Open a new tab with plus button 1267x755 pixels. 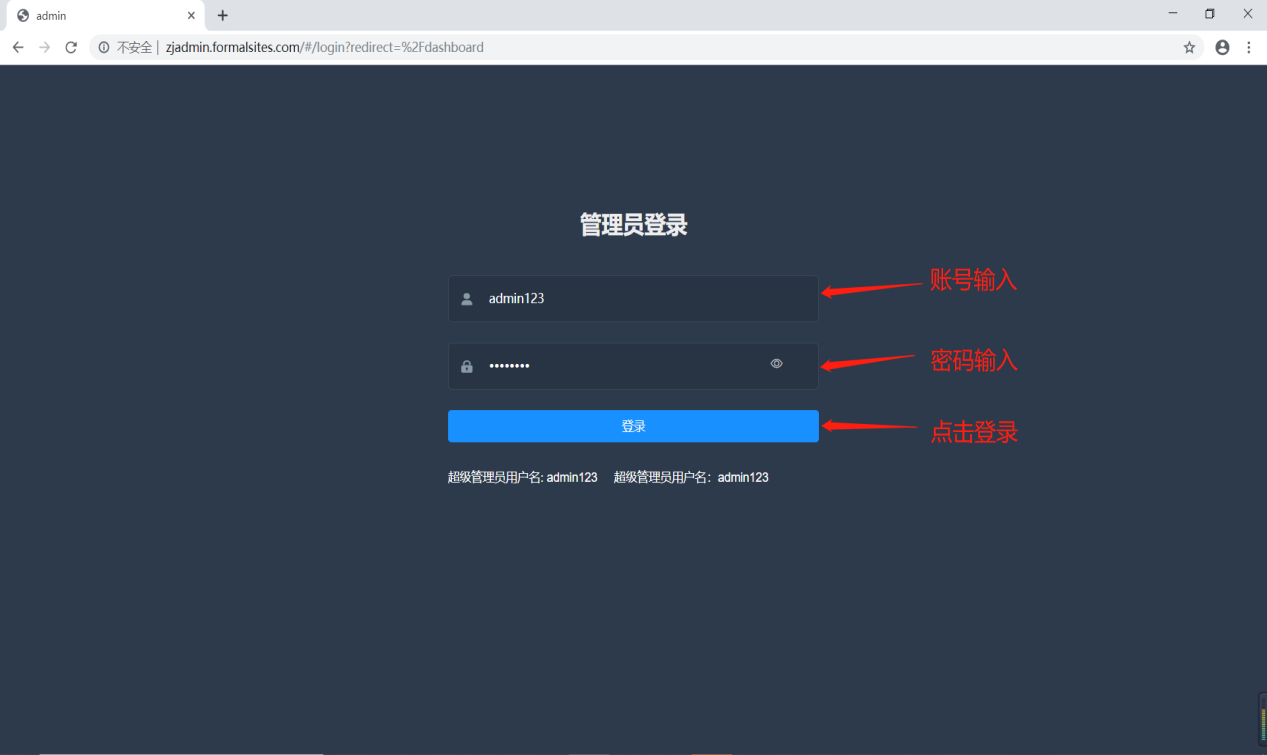222,16
